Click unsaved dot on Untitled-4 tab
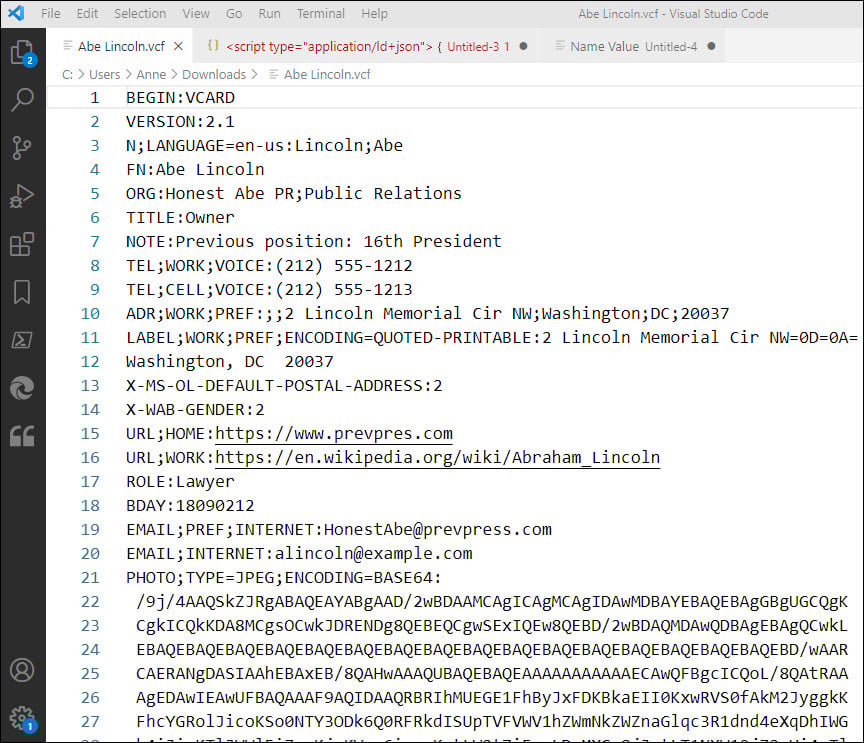This screenshot has height=743, width=864. coord(711,46)
